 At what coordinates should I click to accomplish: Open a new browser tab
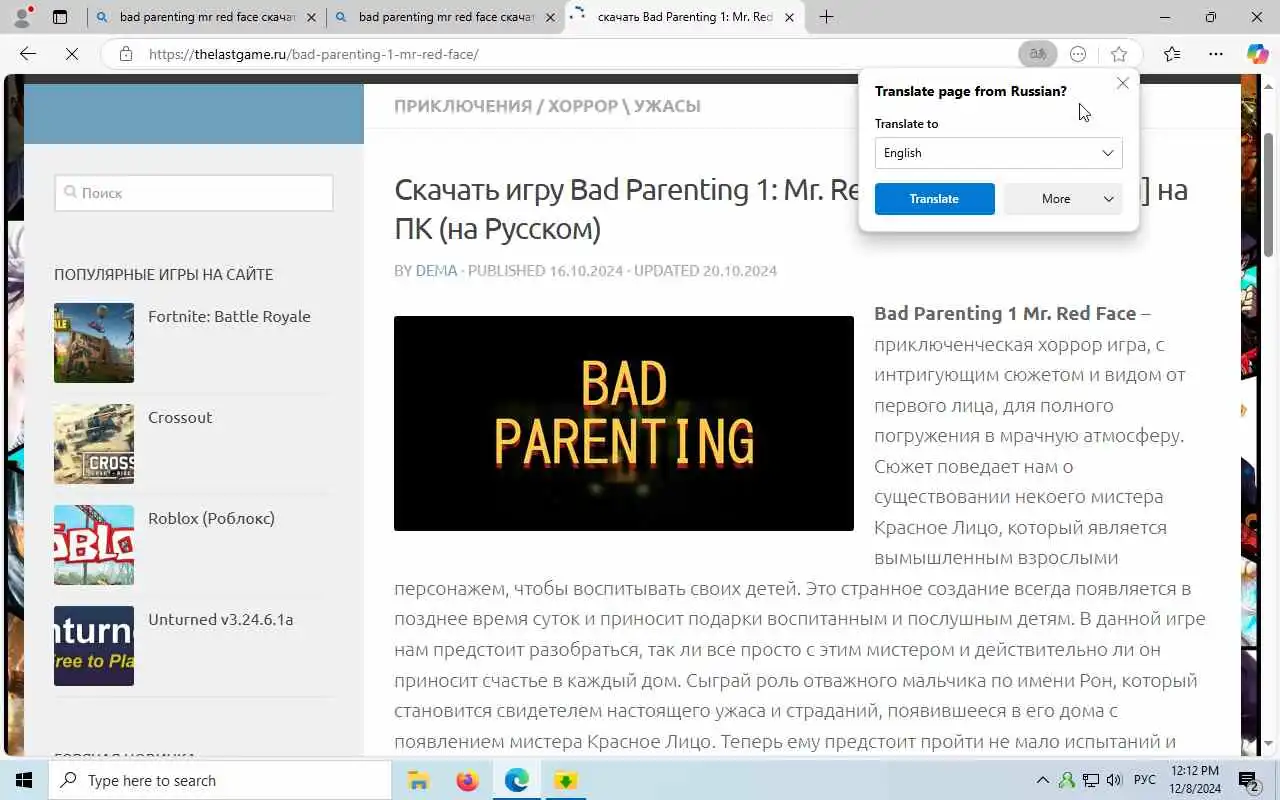click(x=826, y=17)
